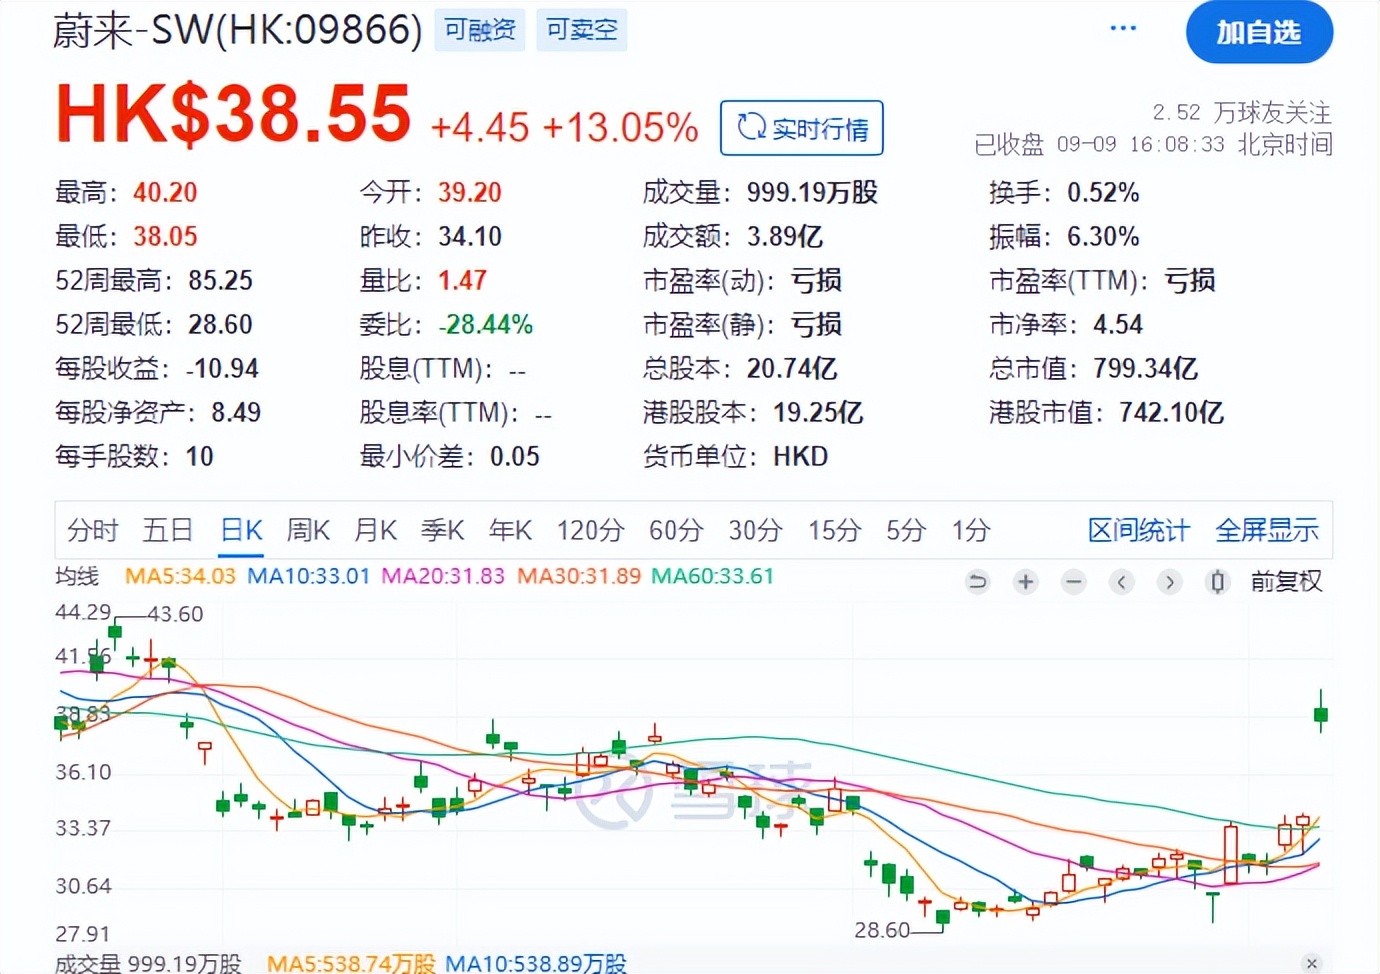
Task: Toggle the MA20:31.83 moving average line
Action: pyautogui.click(x=442, y=576)
